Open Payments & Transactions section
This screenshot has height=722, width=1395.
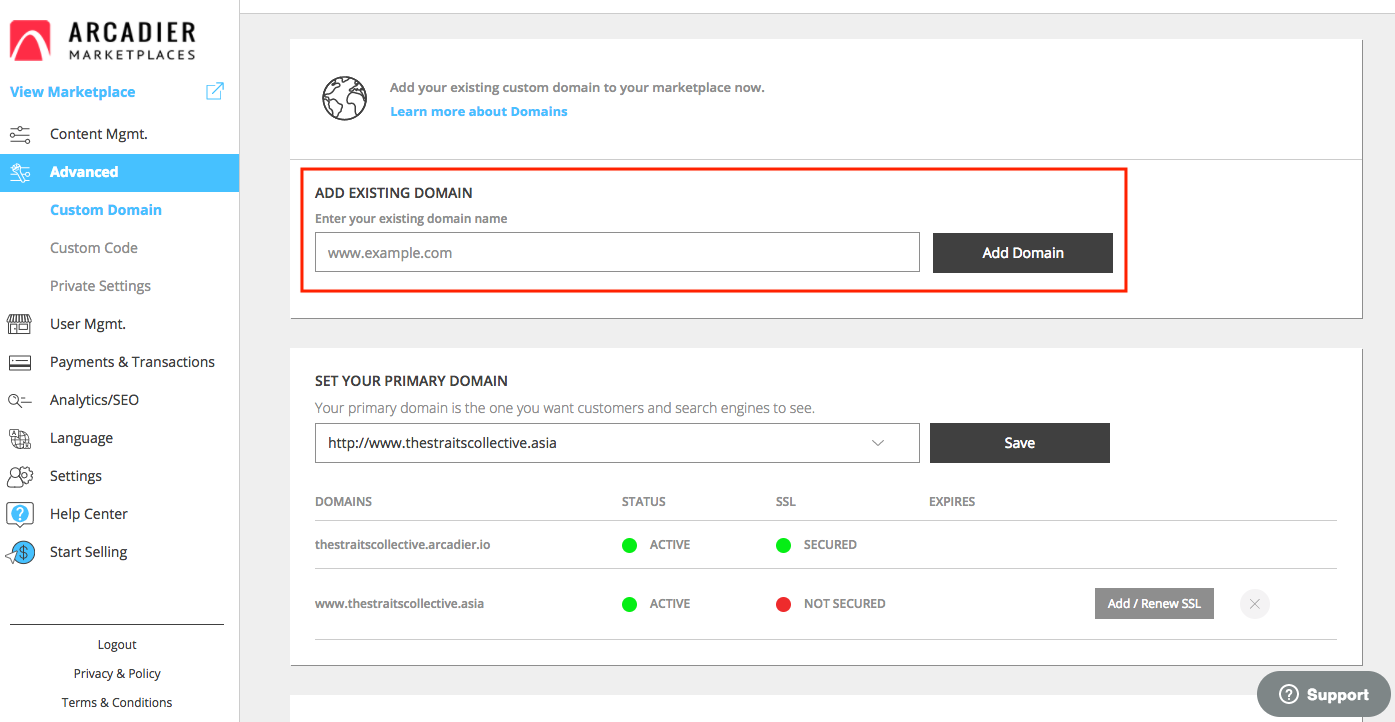point(132,362)
